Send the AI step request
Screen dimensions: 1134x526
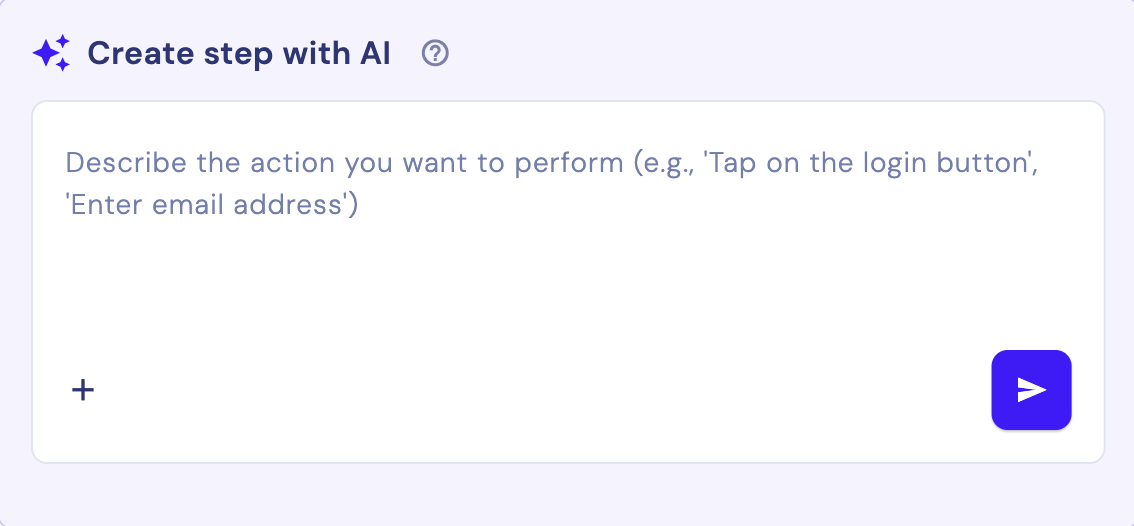point(1031,390)
